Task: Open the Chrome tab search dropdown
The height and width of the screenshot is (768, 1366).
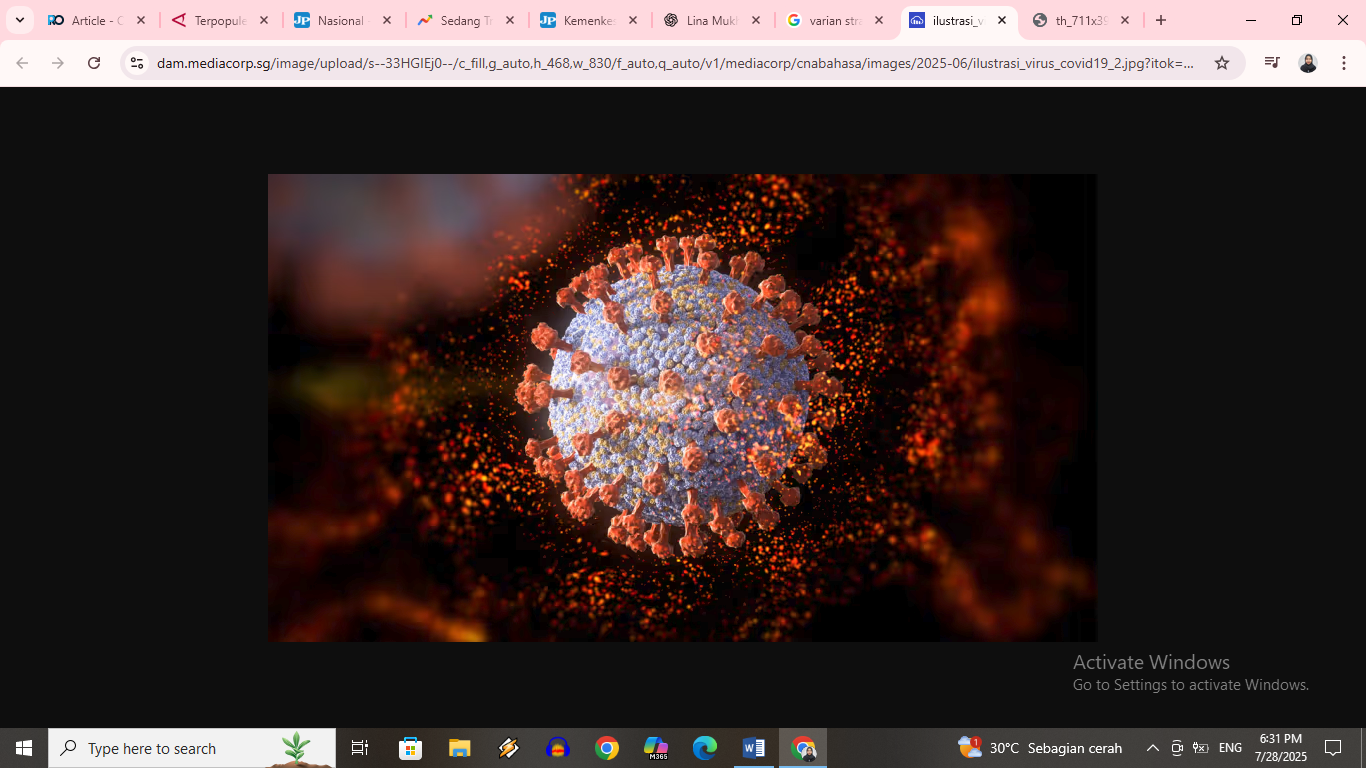Action: click(x=20, y=20)
